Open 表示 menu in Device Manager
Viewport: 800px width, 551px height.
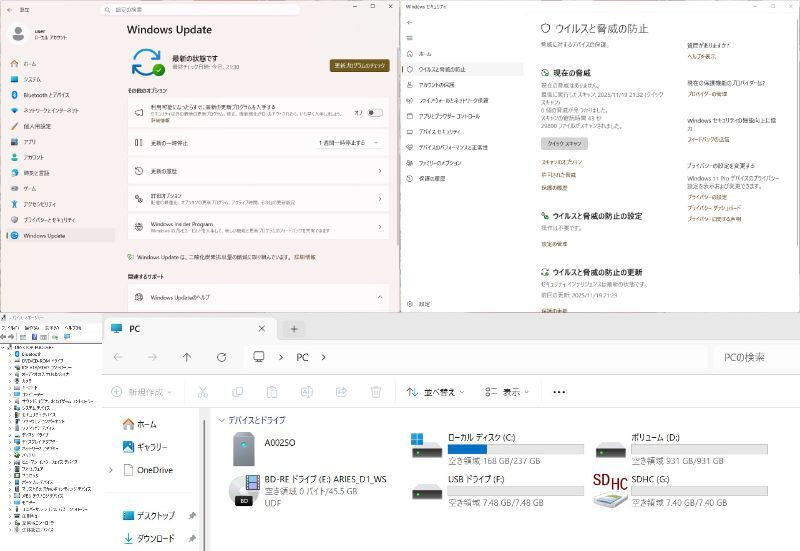52,328
